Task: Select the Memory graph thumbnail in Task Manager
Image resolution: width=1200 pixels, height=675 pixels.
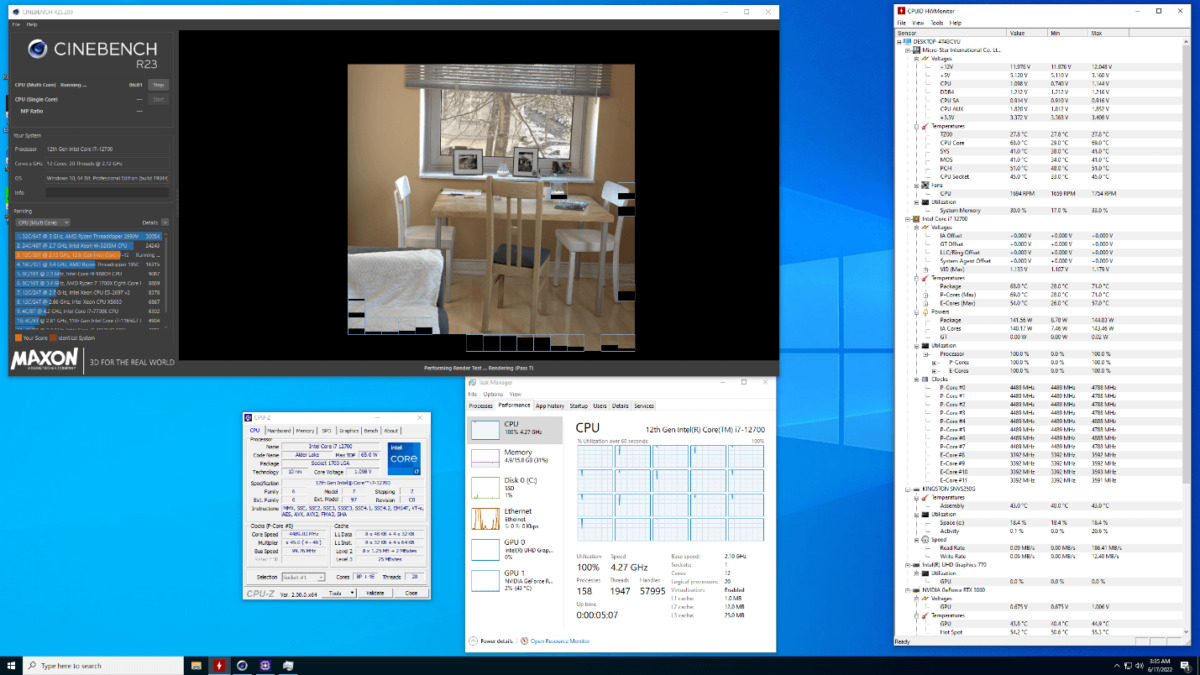Action: pyautogui.click(x=485, y=458)
